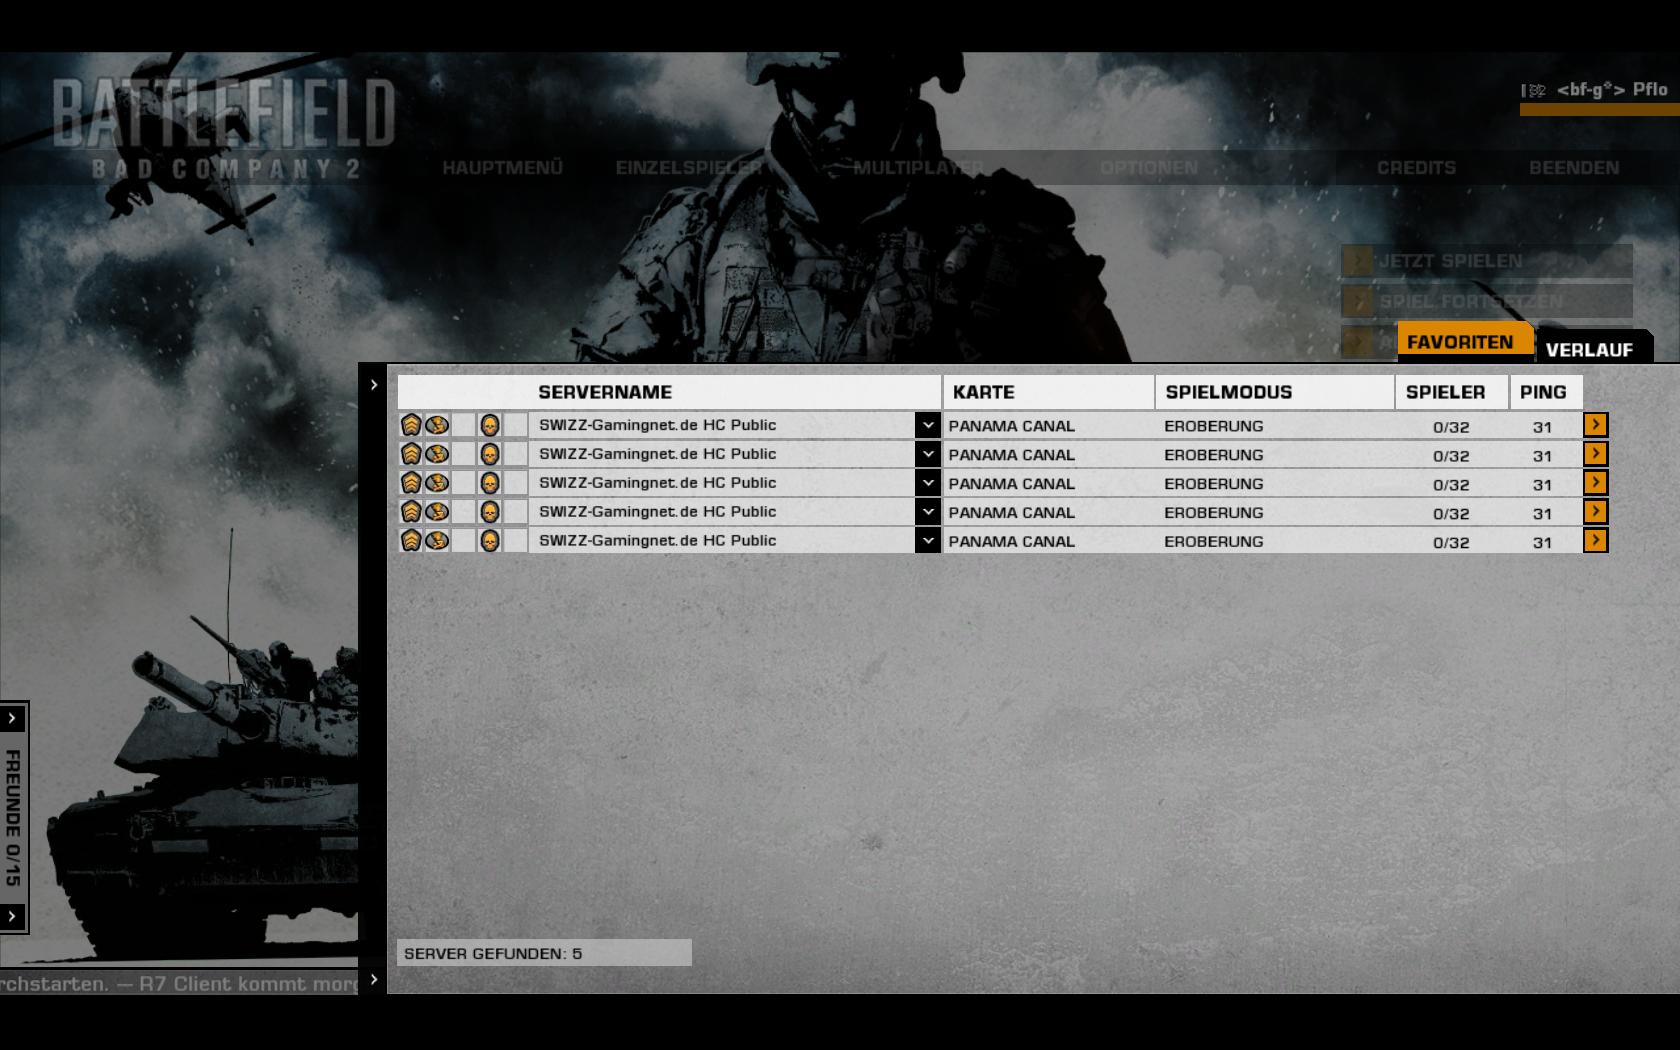
Task: Click the rank chevron icon of fifth server row
Action: (411, 541)
